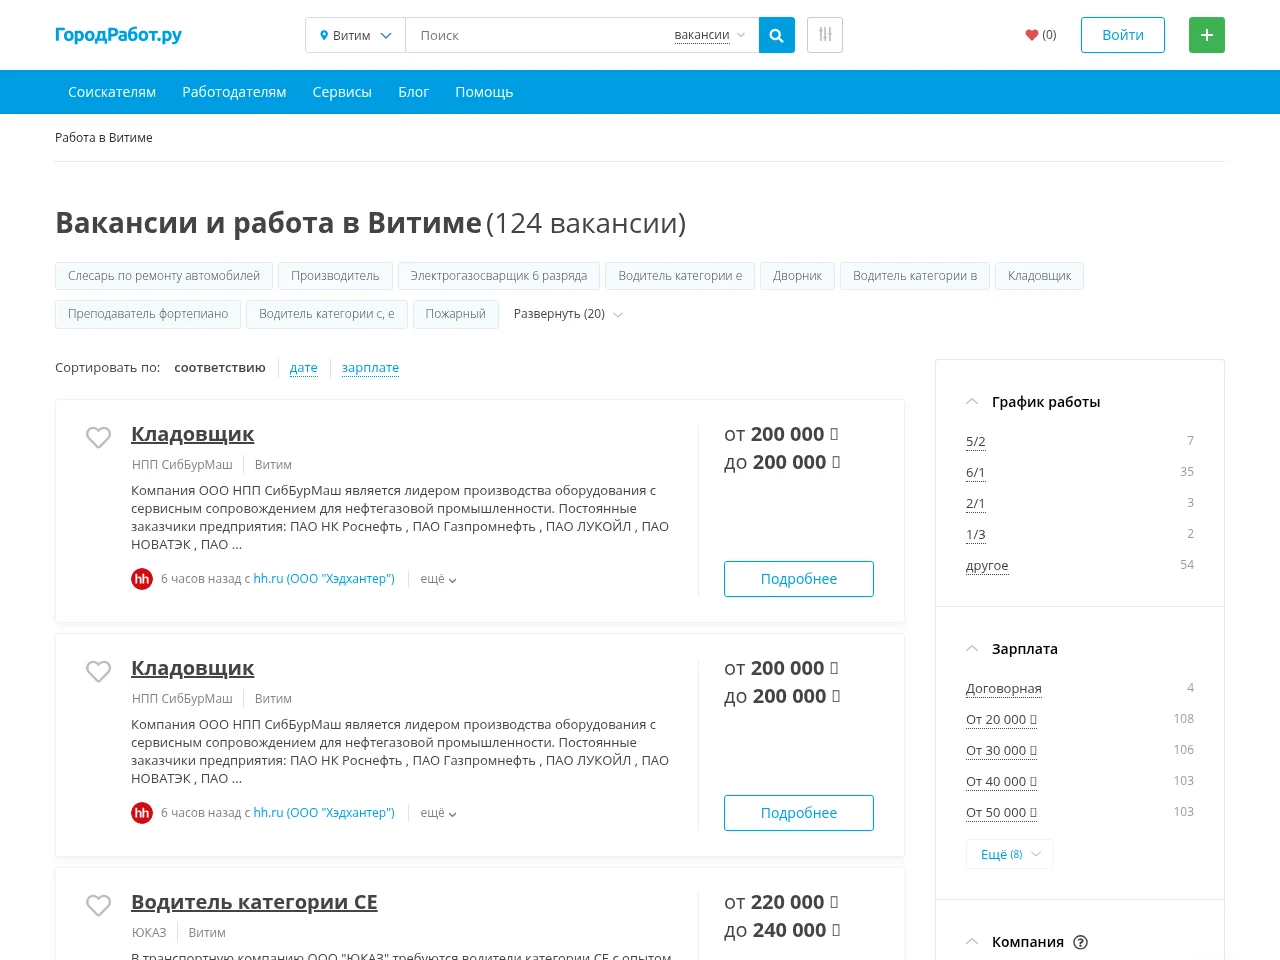Filter by Договорная salary
1280x960 pixels.
pyautogui.click(x=1004, y=689)
